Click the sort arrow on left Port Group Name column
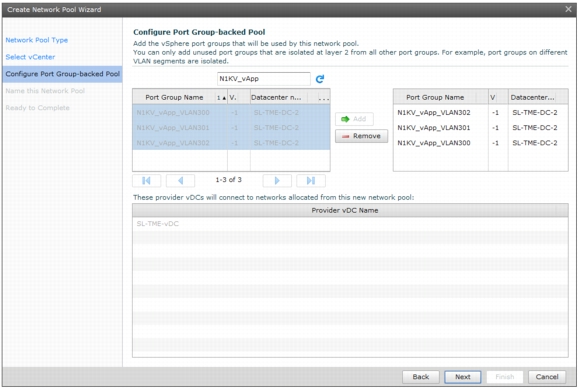Screen dimensions: 580x390 click(x=224, y=98)
